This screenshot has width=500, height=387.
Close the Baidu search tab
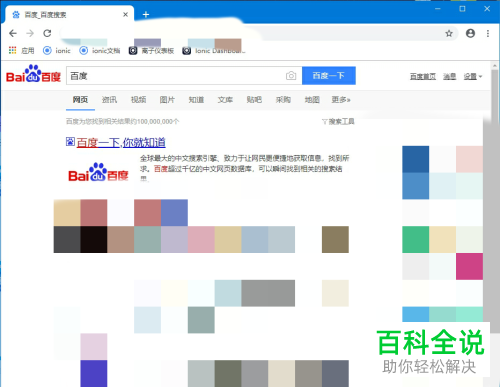click(125, 15)
